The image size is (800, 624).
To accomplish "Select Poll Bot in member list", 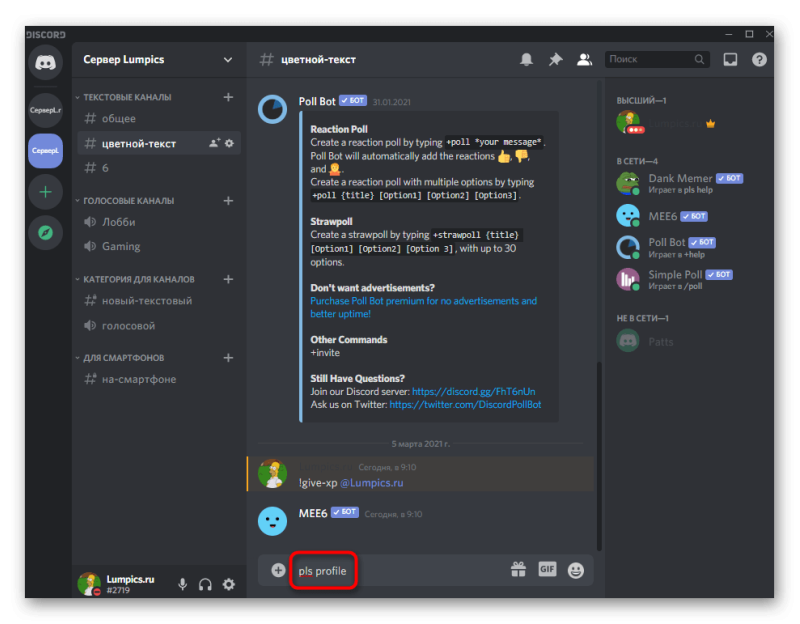I will [687, 247].
